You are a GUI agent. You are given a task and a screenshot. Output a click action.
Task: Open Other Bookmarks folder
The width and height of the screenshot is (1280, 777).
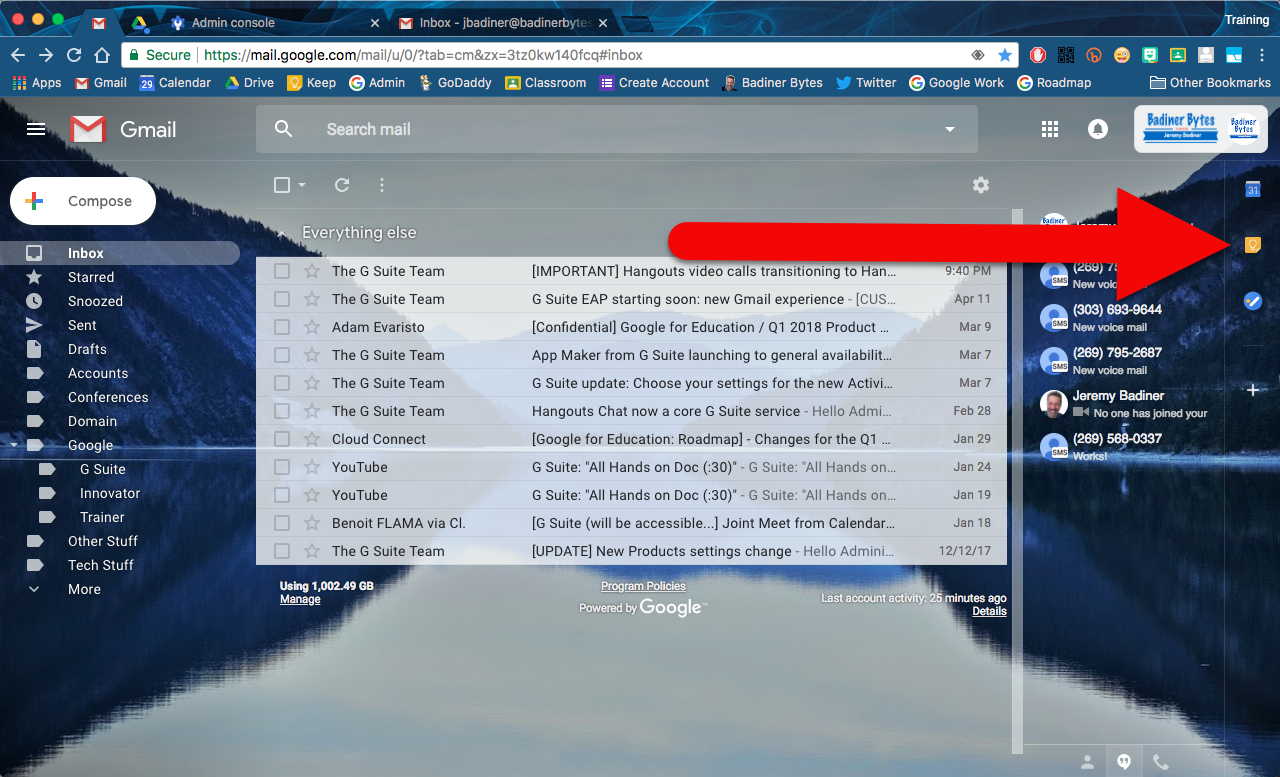(x=1210, y=83)
